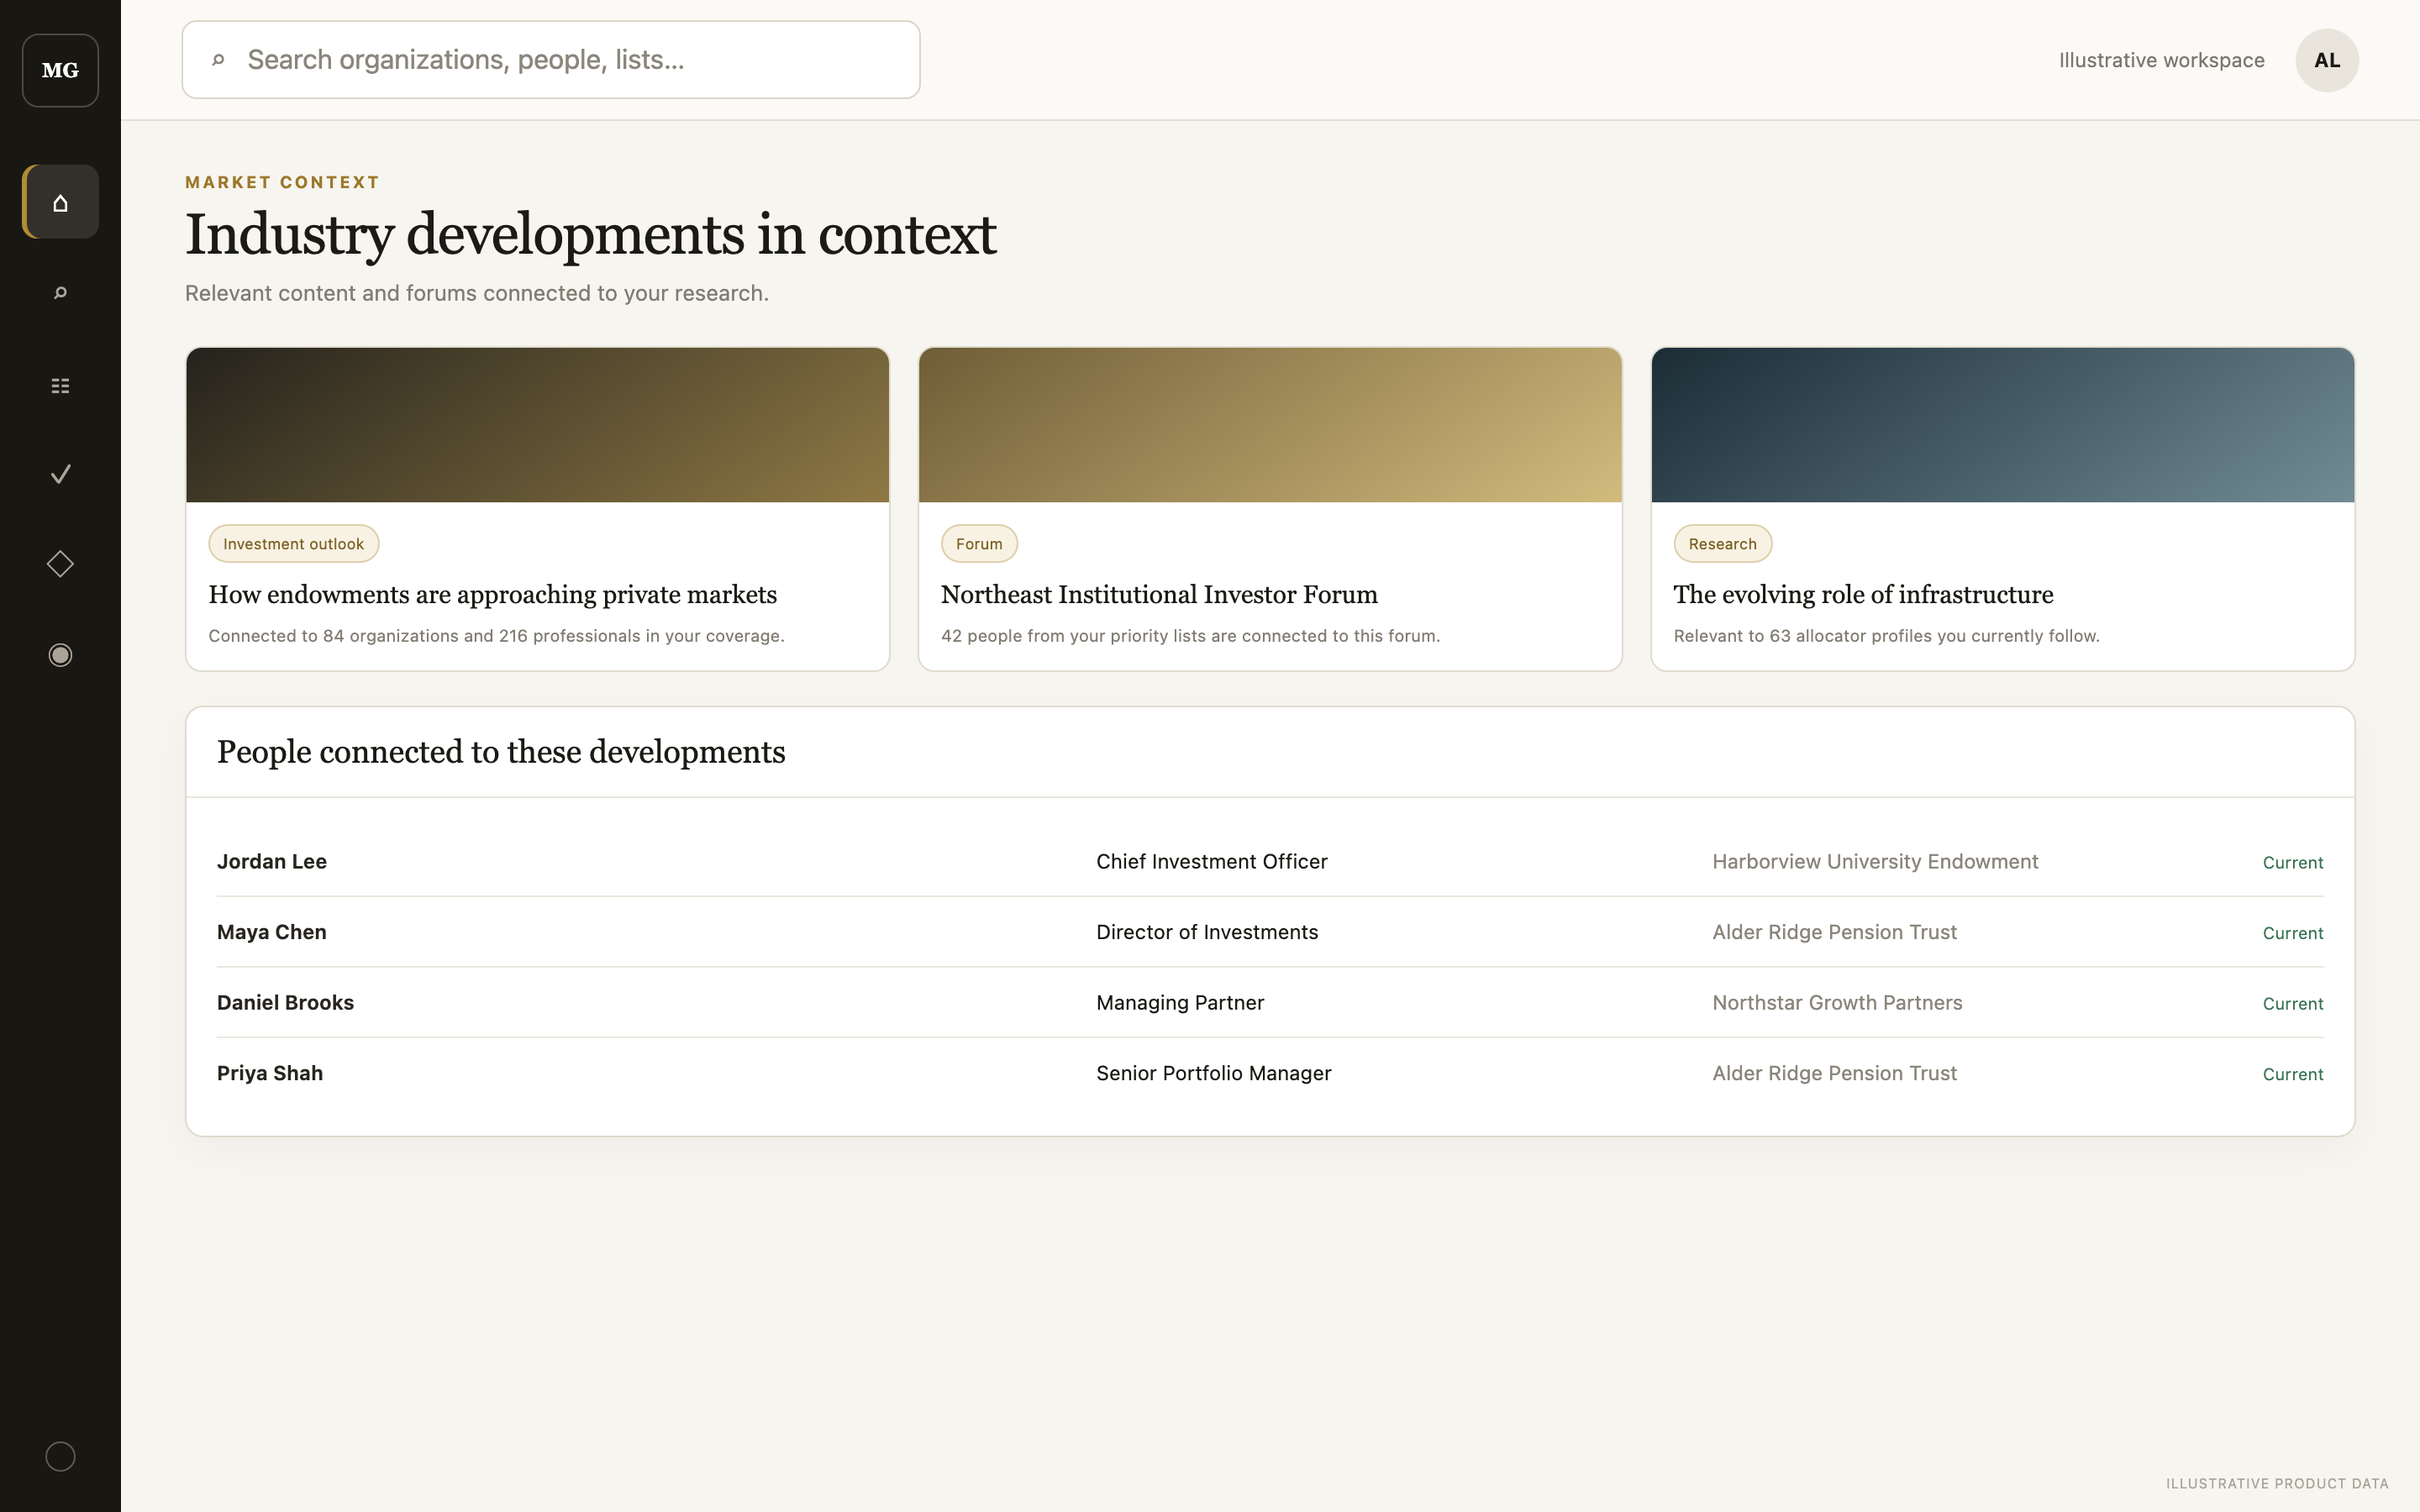
Task: Open Harborview University Endowment organization
Action: coord(1875,862)
